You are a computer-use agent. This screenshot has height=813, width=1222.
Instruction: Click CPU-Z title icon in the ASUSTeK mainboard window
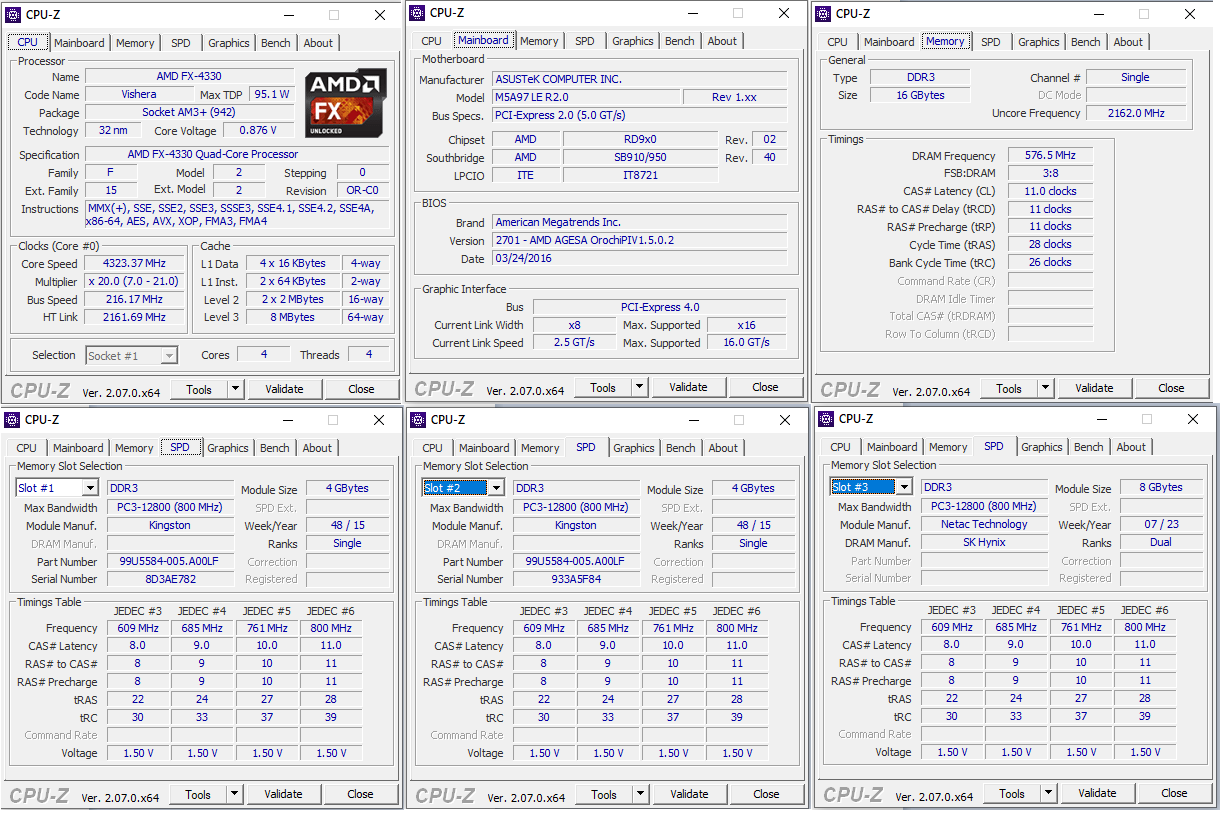(418, 13)
